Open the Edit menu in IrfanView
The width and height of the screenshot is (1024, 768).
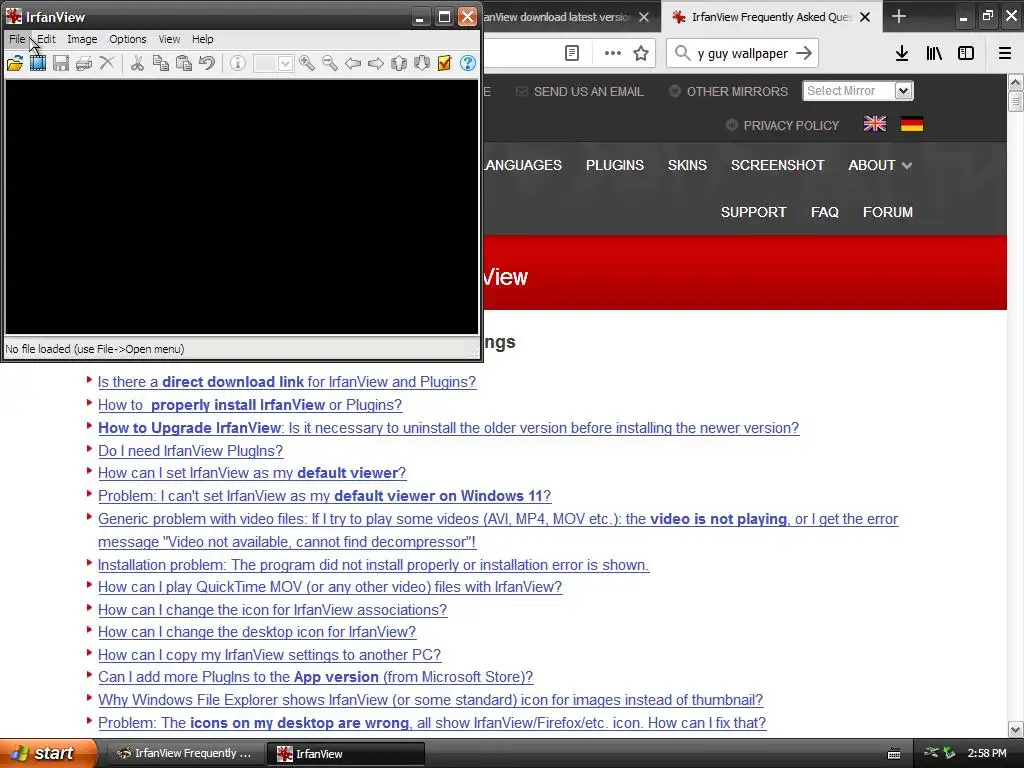[46, 39]
